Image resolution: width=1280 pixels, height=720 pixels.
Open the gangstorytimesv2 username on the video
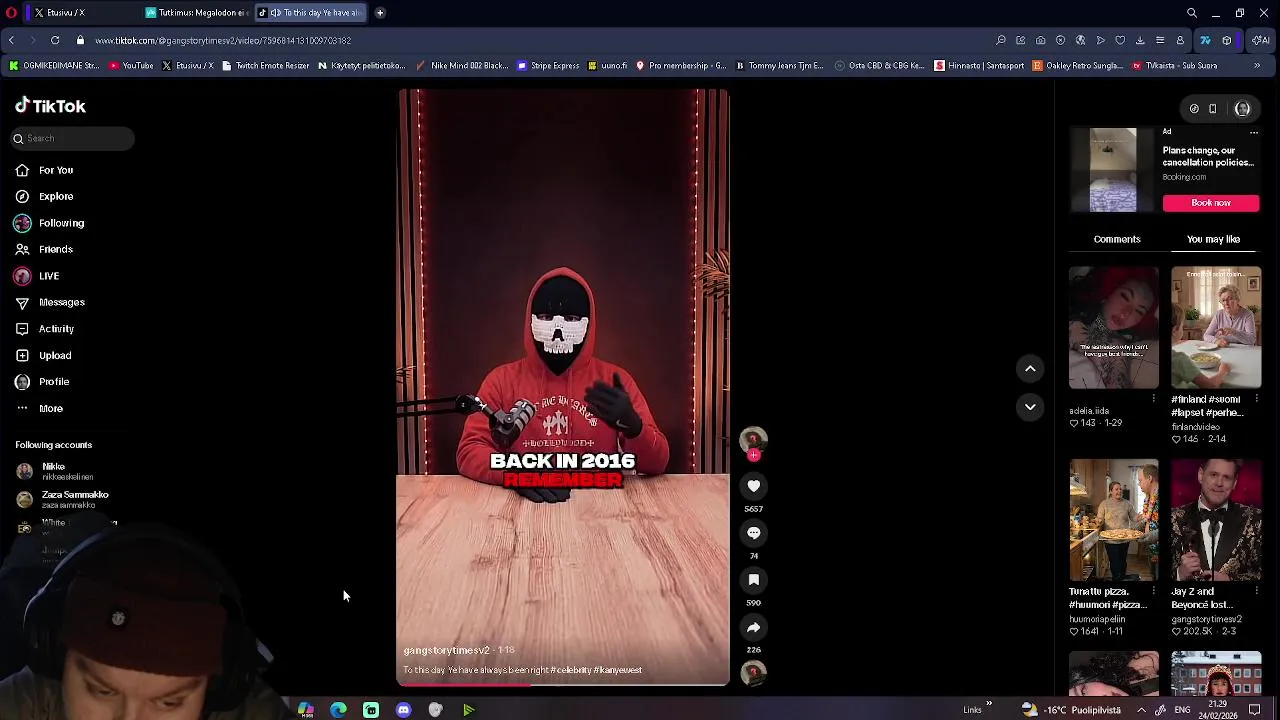coord(447,650)
